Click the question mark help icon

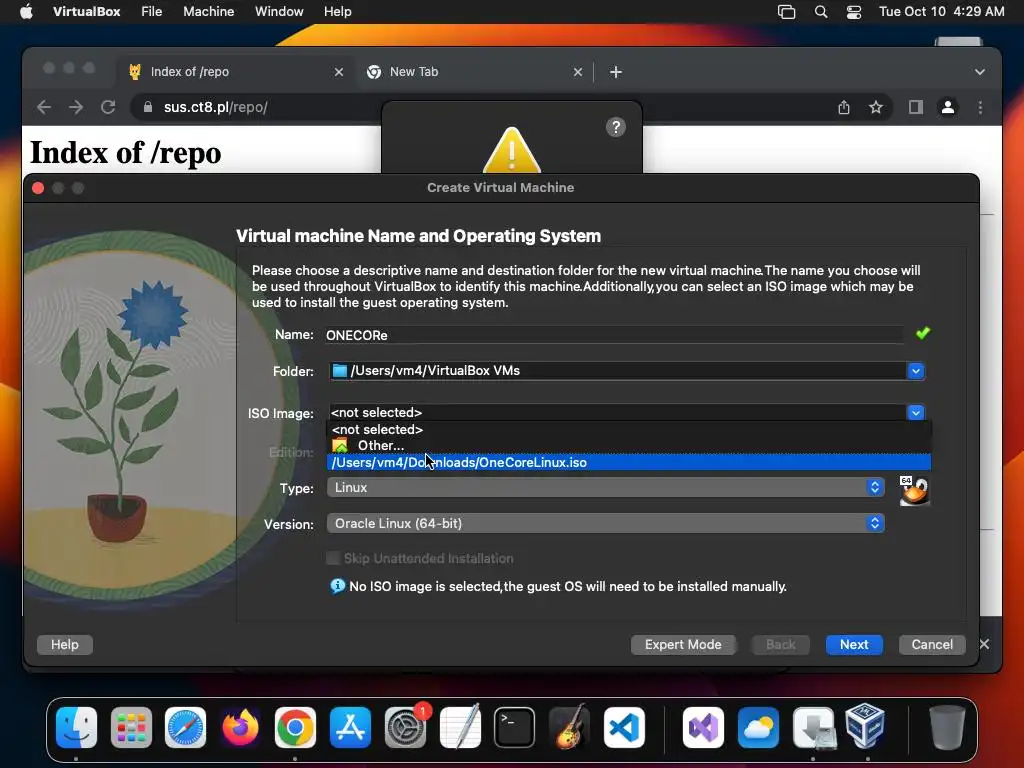tap(615, 127)
